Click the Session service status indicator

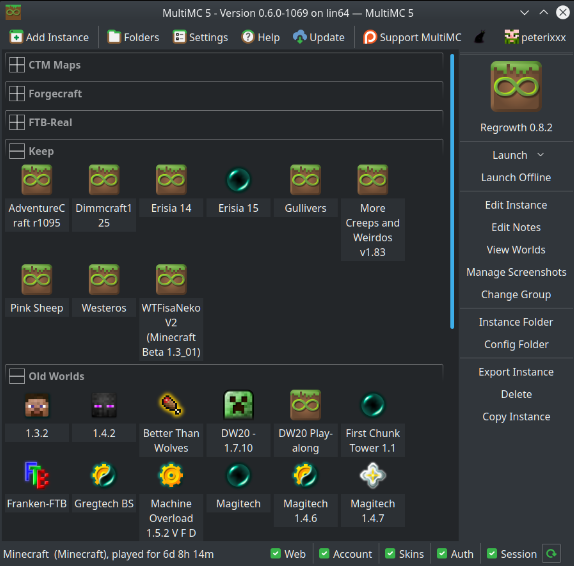tap(512, 554)
